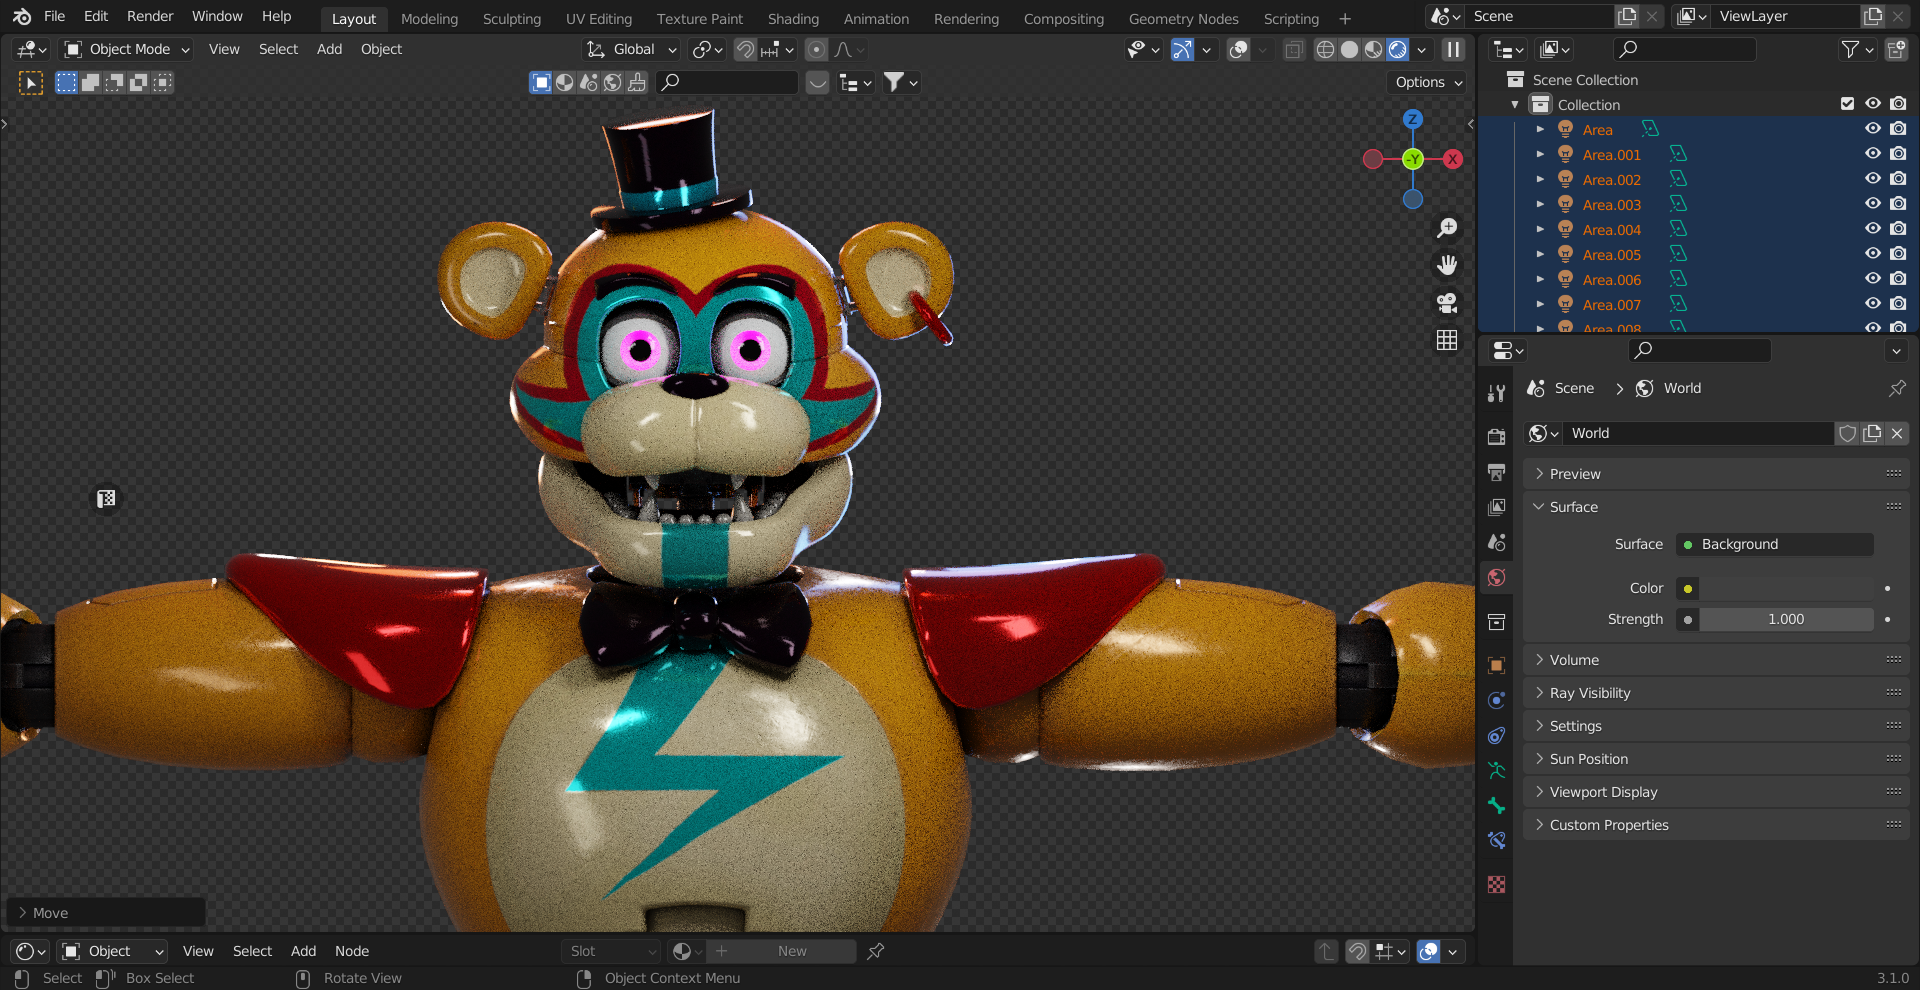Click the zoom magnifier icon in viewport

click(1447, 228)
